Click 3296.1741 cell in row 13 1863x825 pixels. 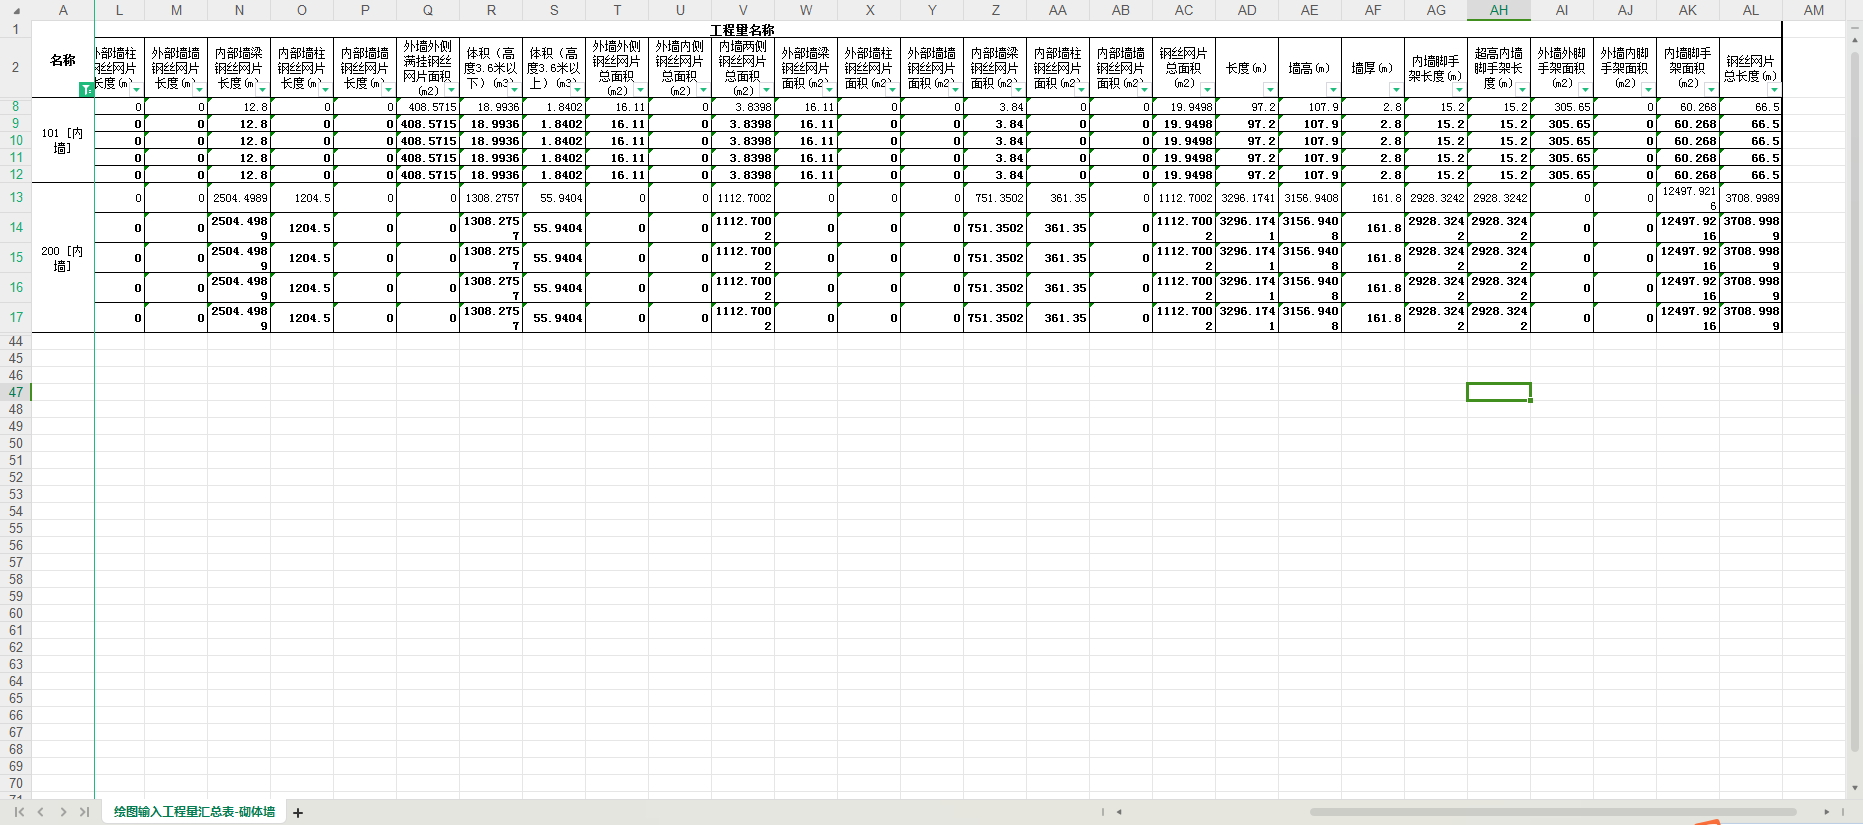(x=1247, y=198)
